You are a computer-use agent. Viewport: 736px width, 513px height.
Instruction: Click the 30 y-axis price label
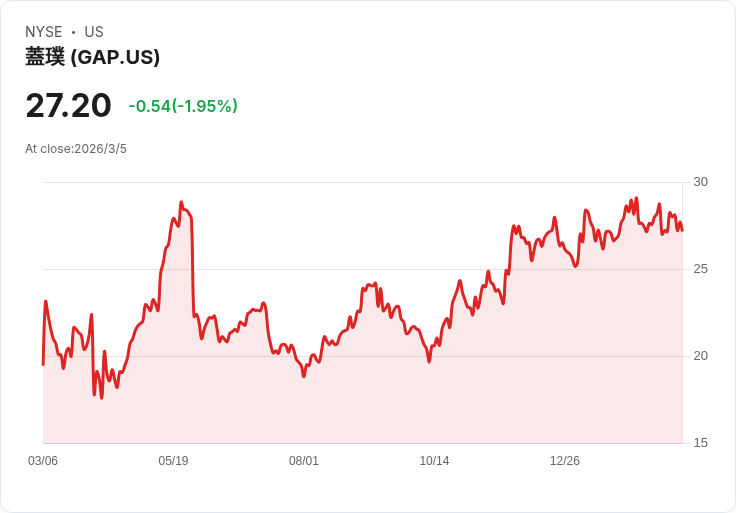coord(700,182)
